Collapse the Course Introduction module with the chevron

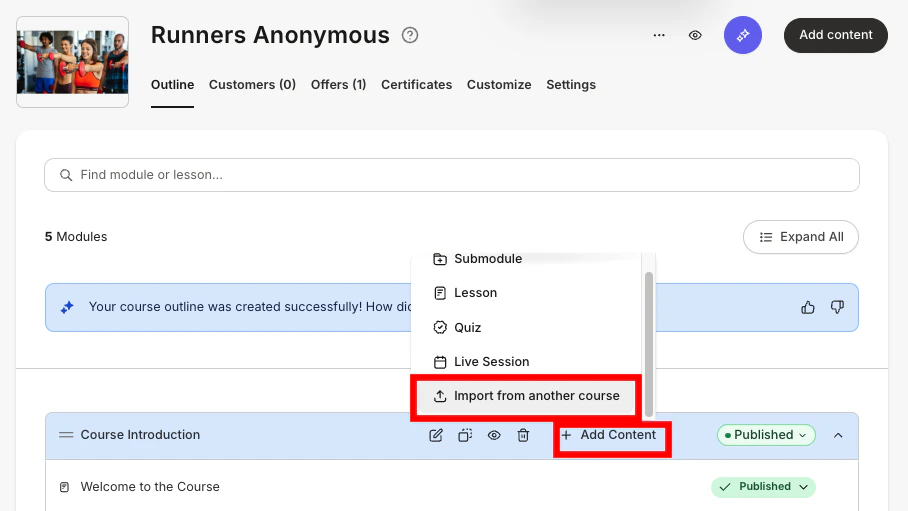[x=838, y=435]
